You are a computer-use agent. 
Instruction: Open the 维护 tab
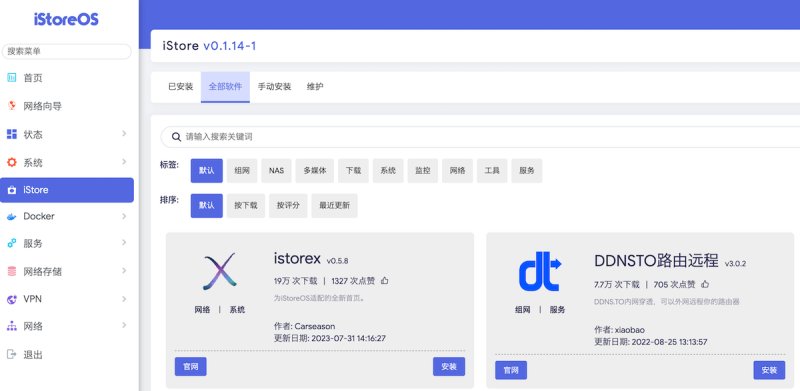pyautogui.click(x=315, y=87)
